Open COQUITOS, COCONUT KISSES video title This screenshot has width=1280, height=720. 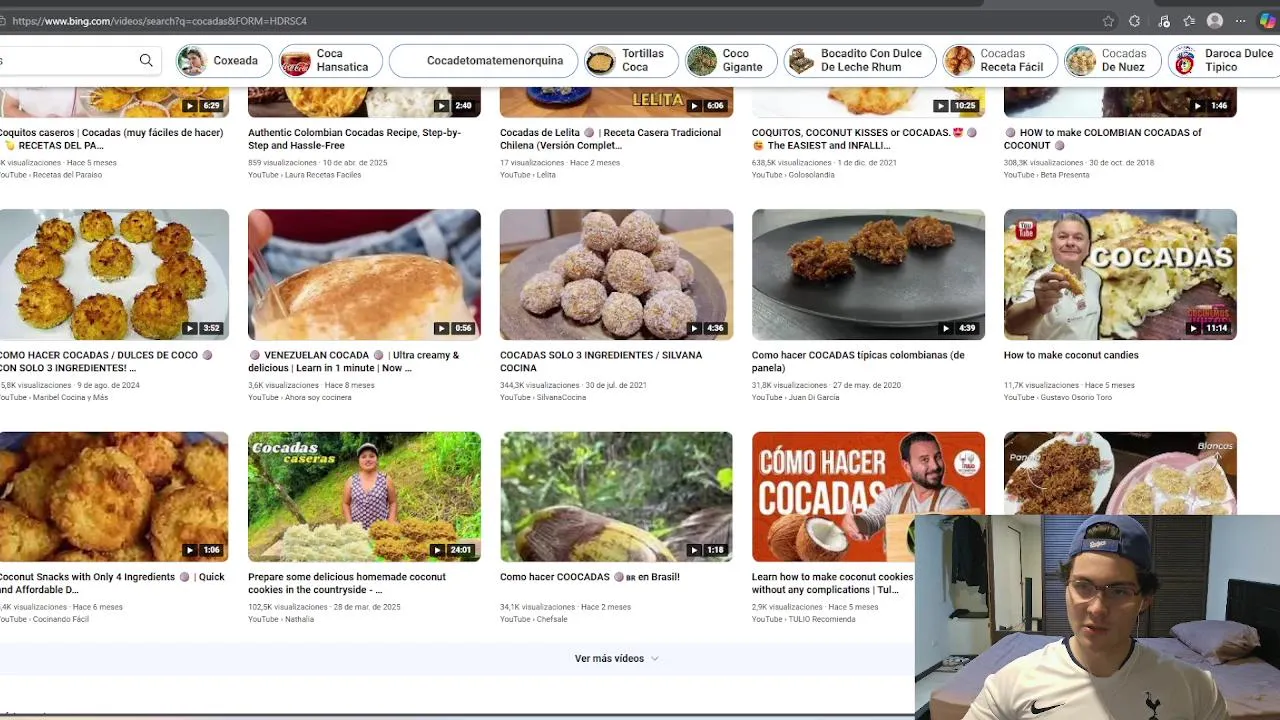point(864,139)
